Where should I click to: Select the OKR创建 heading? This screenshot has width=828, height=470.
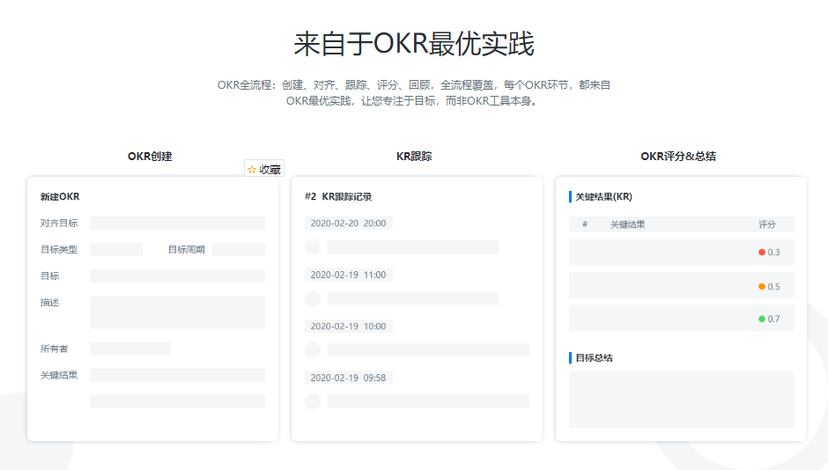(150, 156)
